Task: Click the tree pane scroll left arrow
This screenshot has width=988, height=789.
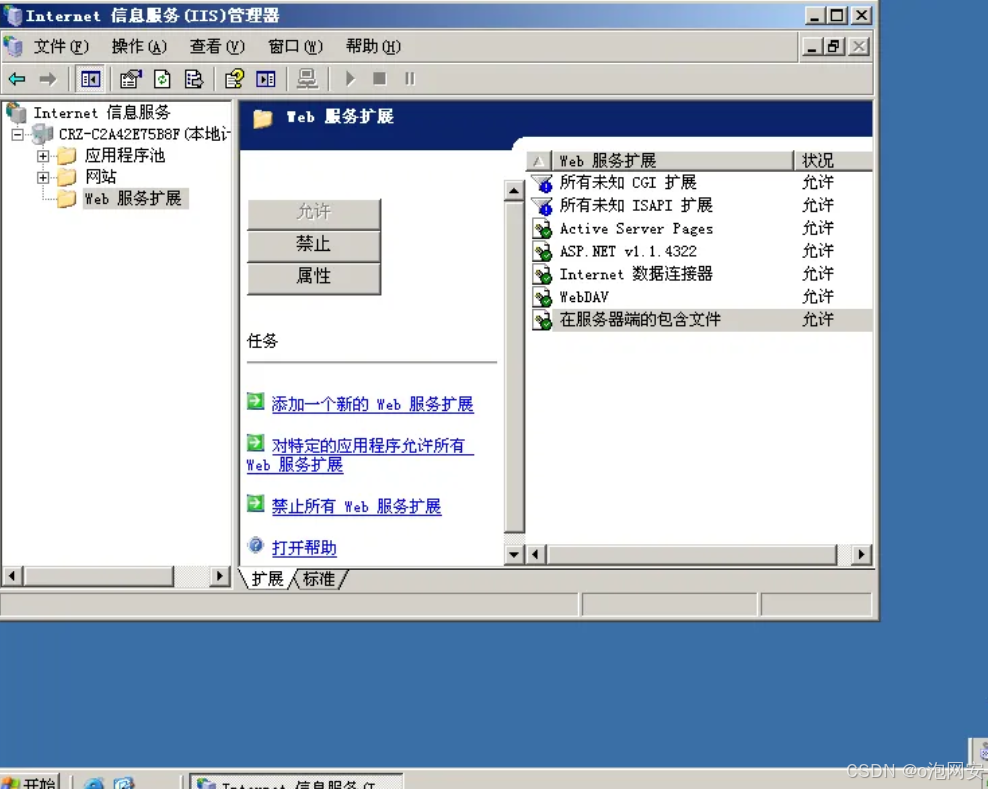Action: (x=12, y=576)
